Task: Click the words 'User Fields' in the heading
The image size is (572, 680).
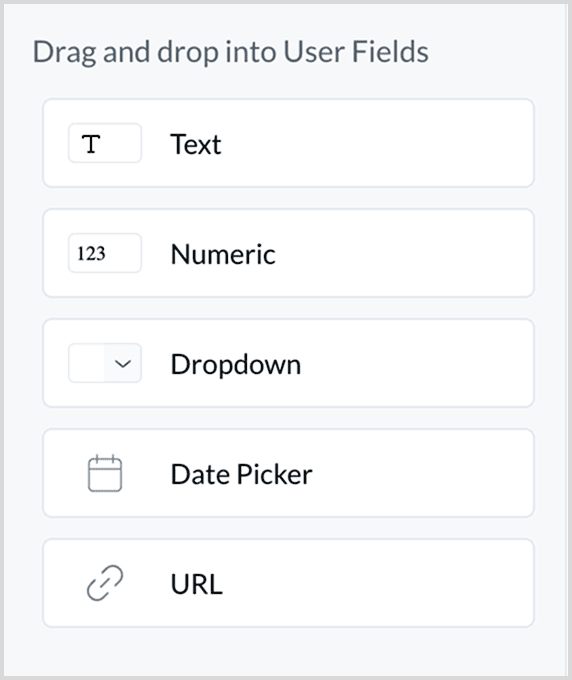Action: click(356, 51)
